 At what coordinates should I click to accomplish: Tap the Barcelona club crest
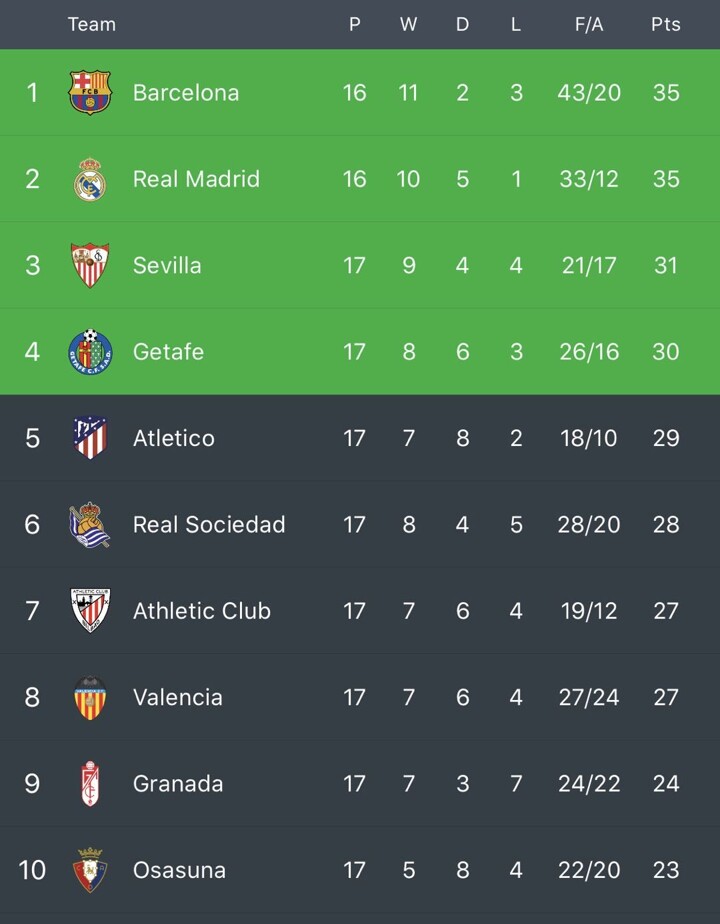[x=90, y=93]
